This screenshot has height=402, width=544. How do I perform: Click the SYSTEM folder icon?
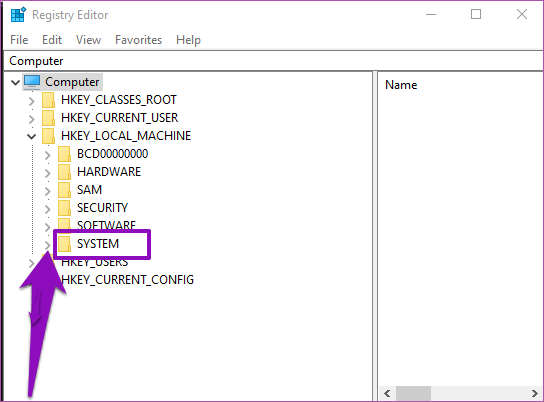point(64,244)
